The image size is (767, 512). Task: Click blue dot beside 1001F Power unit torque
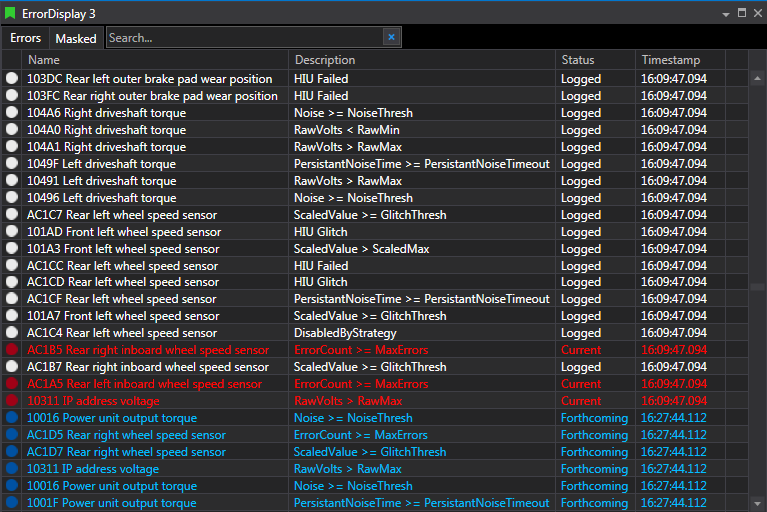(12, 503)
